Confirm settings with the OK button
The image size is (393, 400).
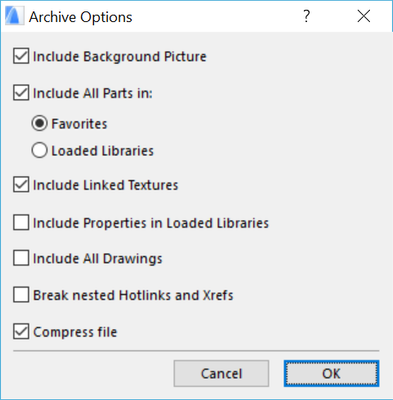pyautogui.click(x=331, y=373)
